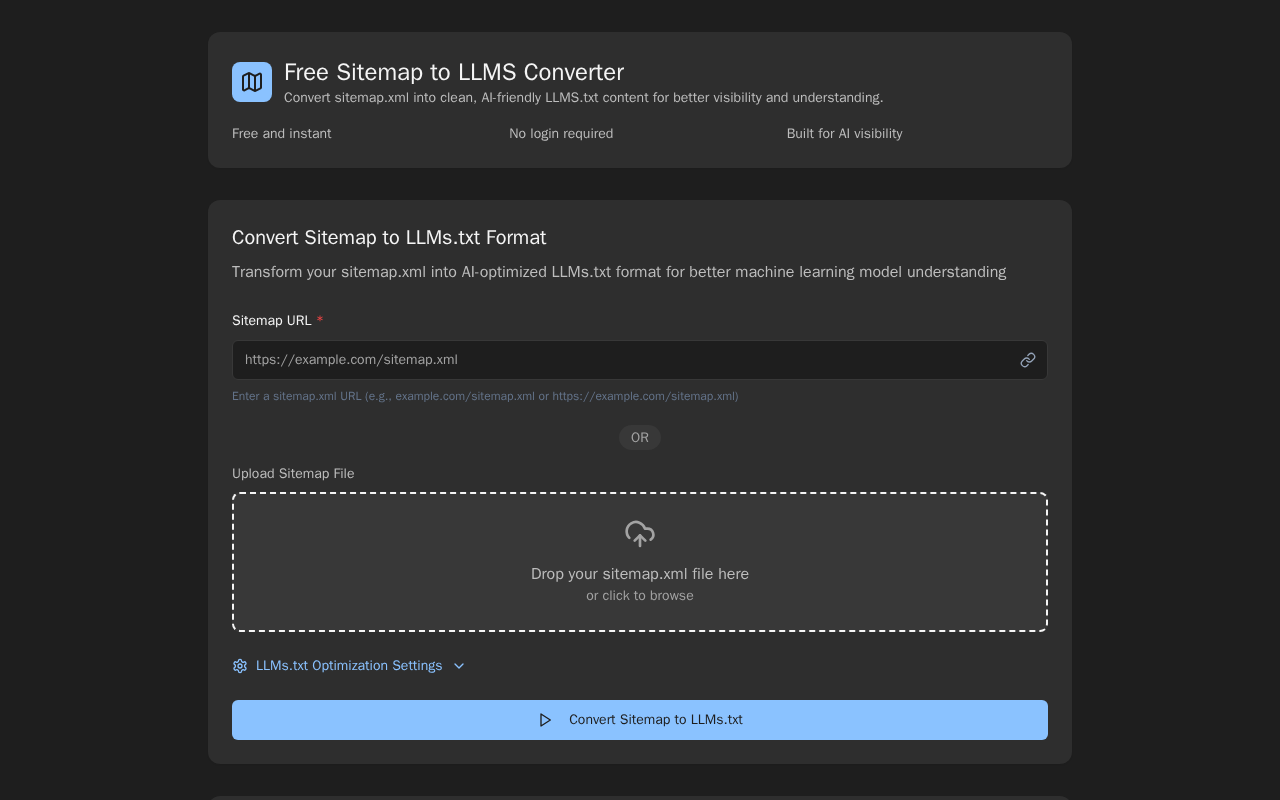
Task: Click 'or click to browse' text
Action: tap(640, 596)
